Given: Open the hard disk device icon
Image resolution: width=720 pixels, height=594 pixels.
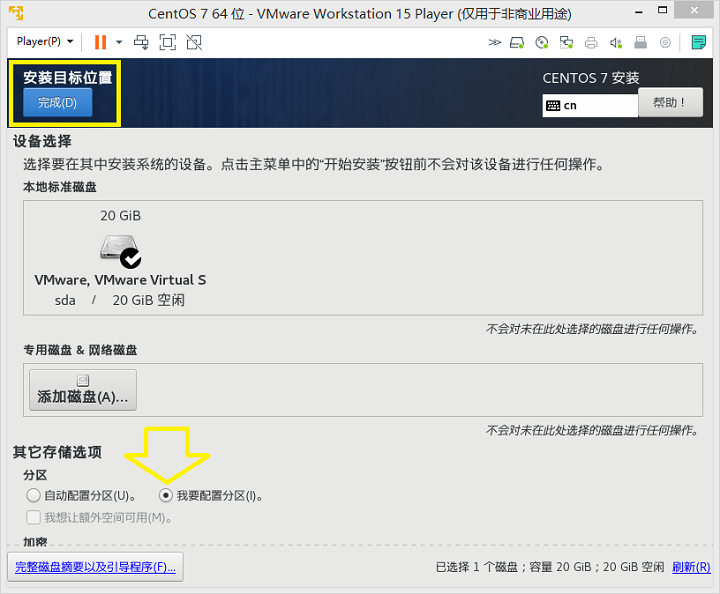Looking at the screenshot, I should (517, 43).
